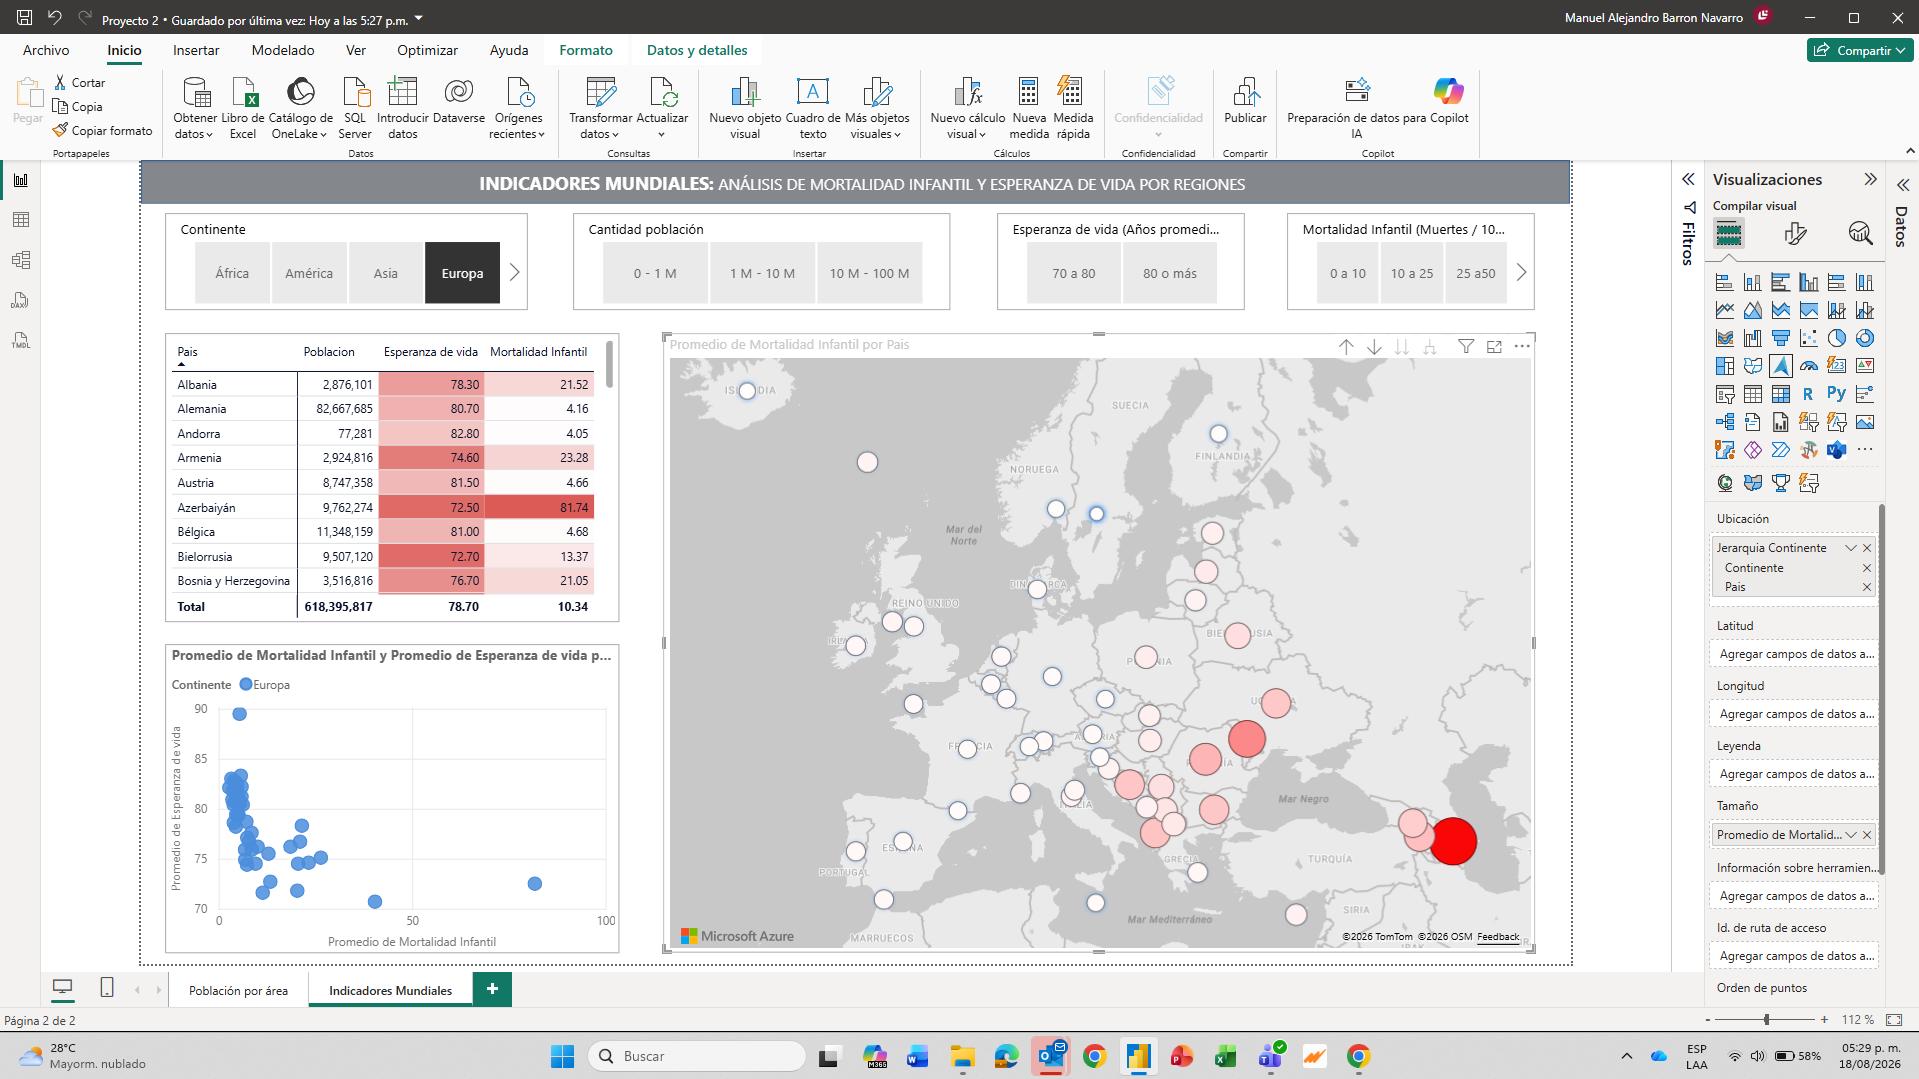Insert a Cuadro de texto

tap(812, 108)
